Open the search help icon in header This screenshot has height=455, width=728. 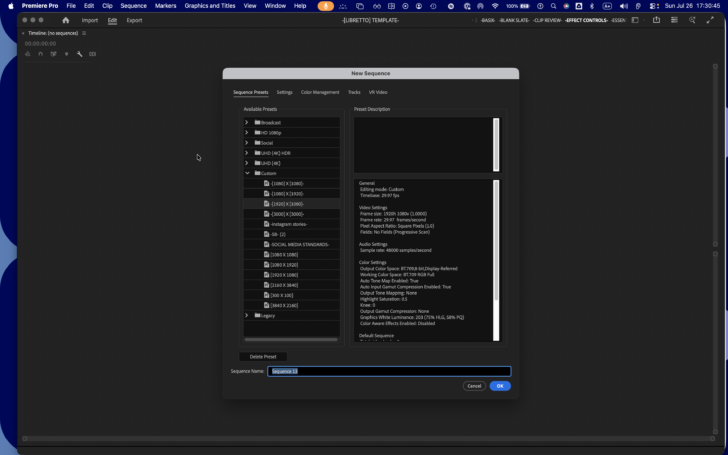[692, 20]
